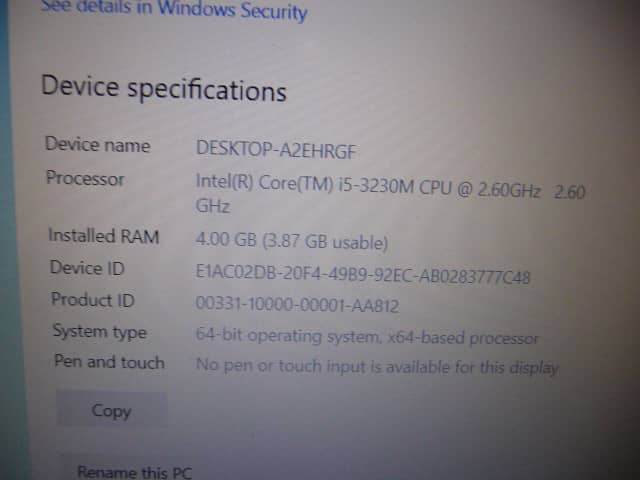Screen dimensions: 640x480
Task: Select the 4.00 GB RAM value
Action: pyautogui.click(x=226, y=240)
